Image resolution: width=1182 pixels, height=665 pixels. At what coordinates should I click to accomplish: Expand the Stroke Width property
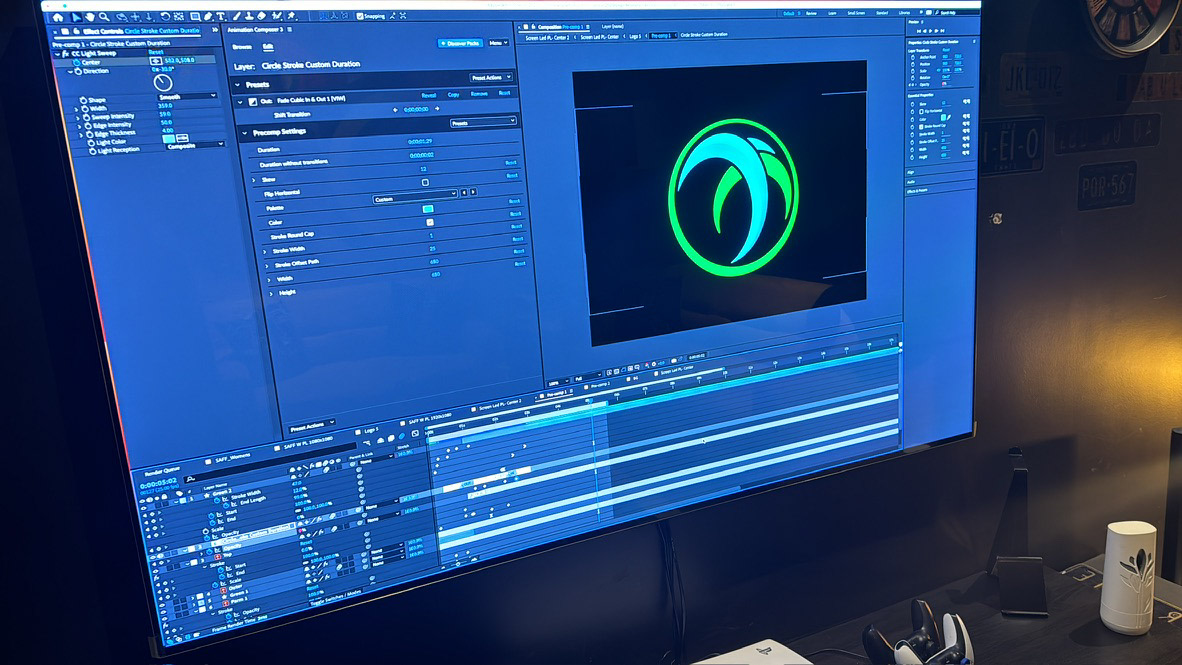click(x=265, y=251)
